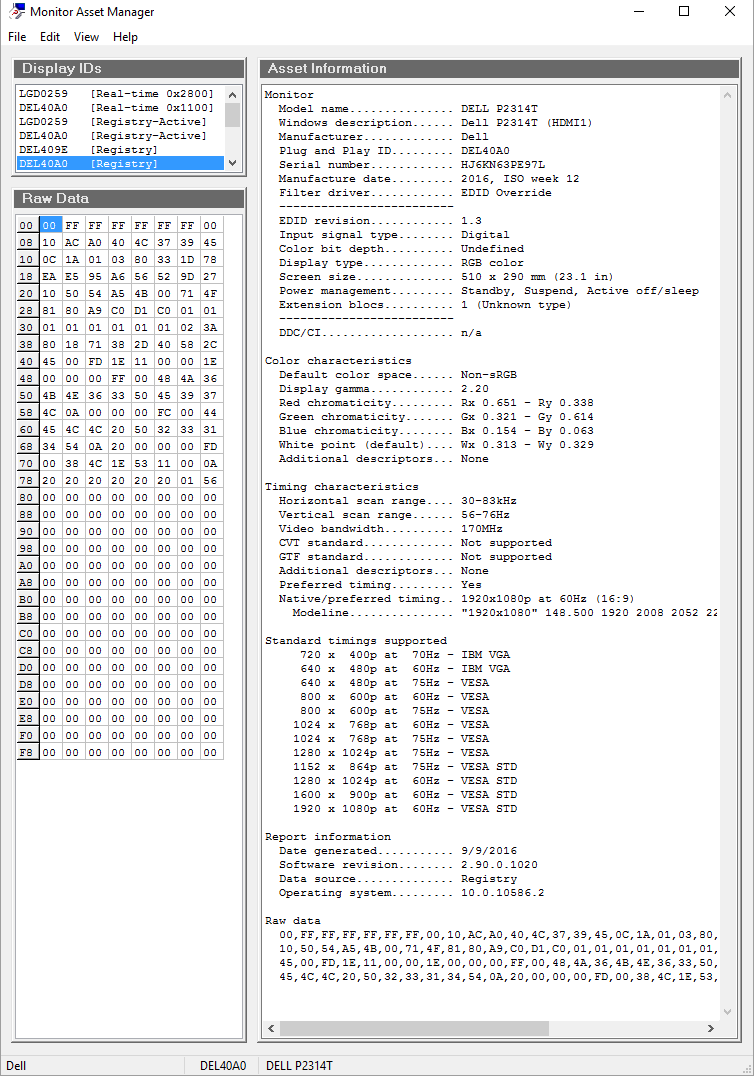Select LGD0259 Real-time 0x2800 display entry
Image resolution: width=754 pixels, height=1076 pixels.
coord(116,93)
